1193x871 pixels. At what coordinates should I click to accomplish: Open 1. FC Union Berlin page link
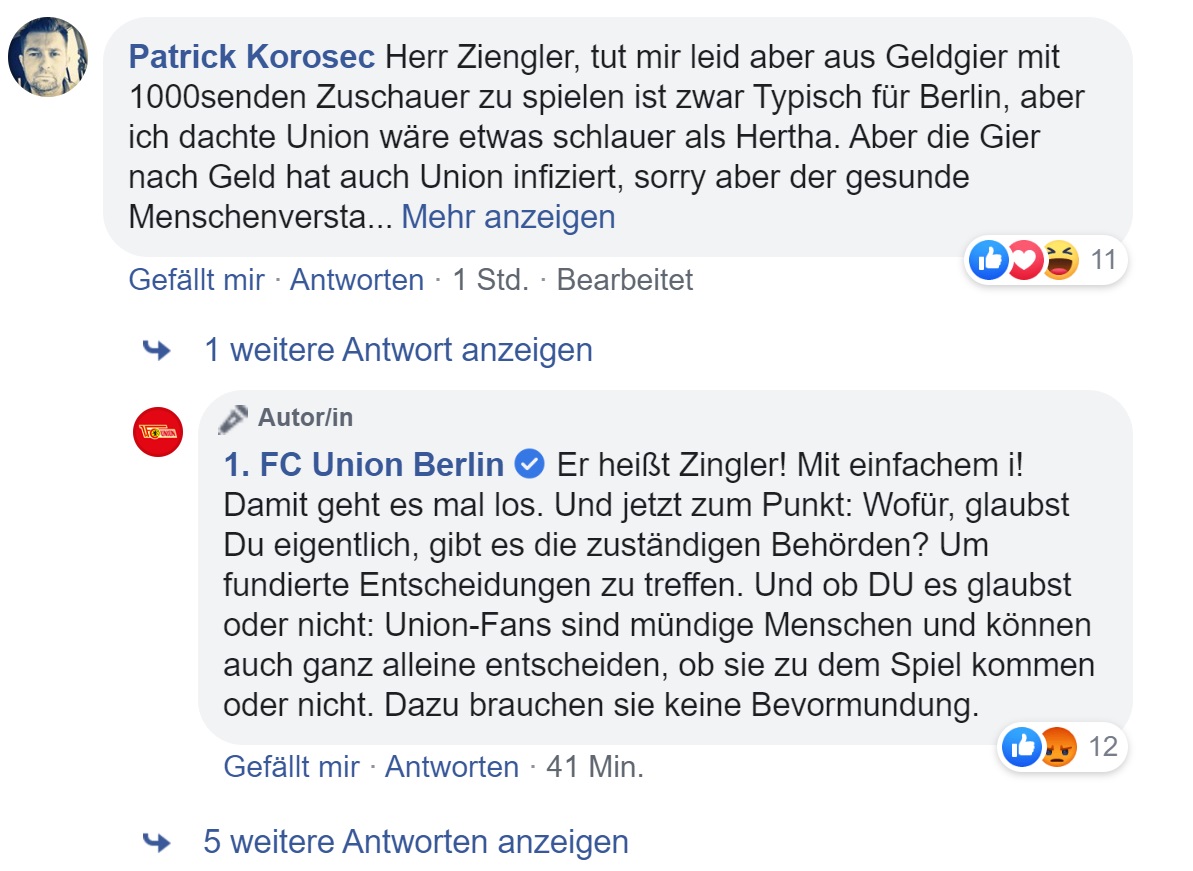[x=364, y=465]
